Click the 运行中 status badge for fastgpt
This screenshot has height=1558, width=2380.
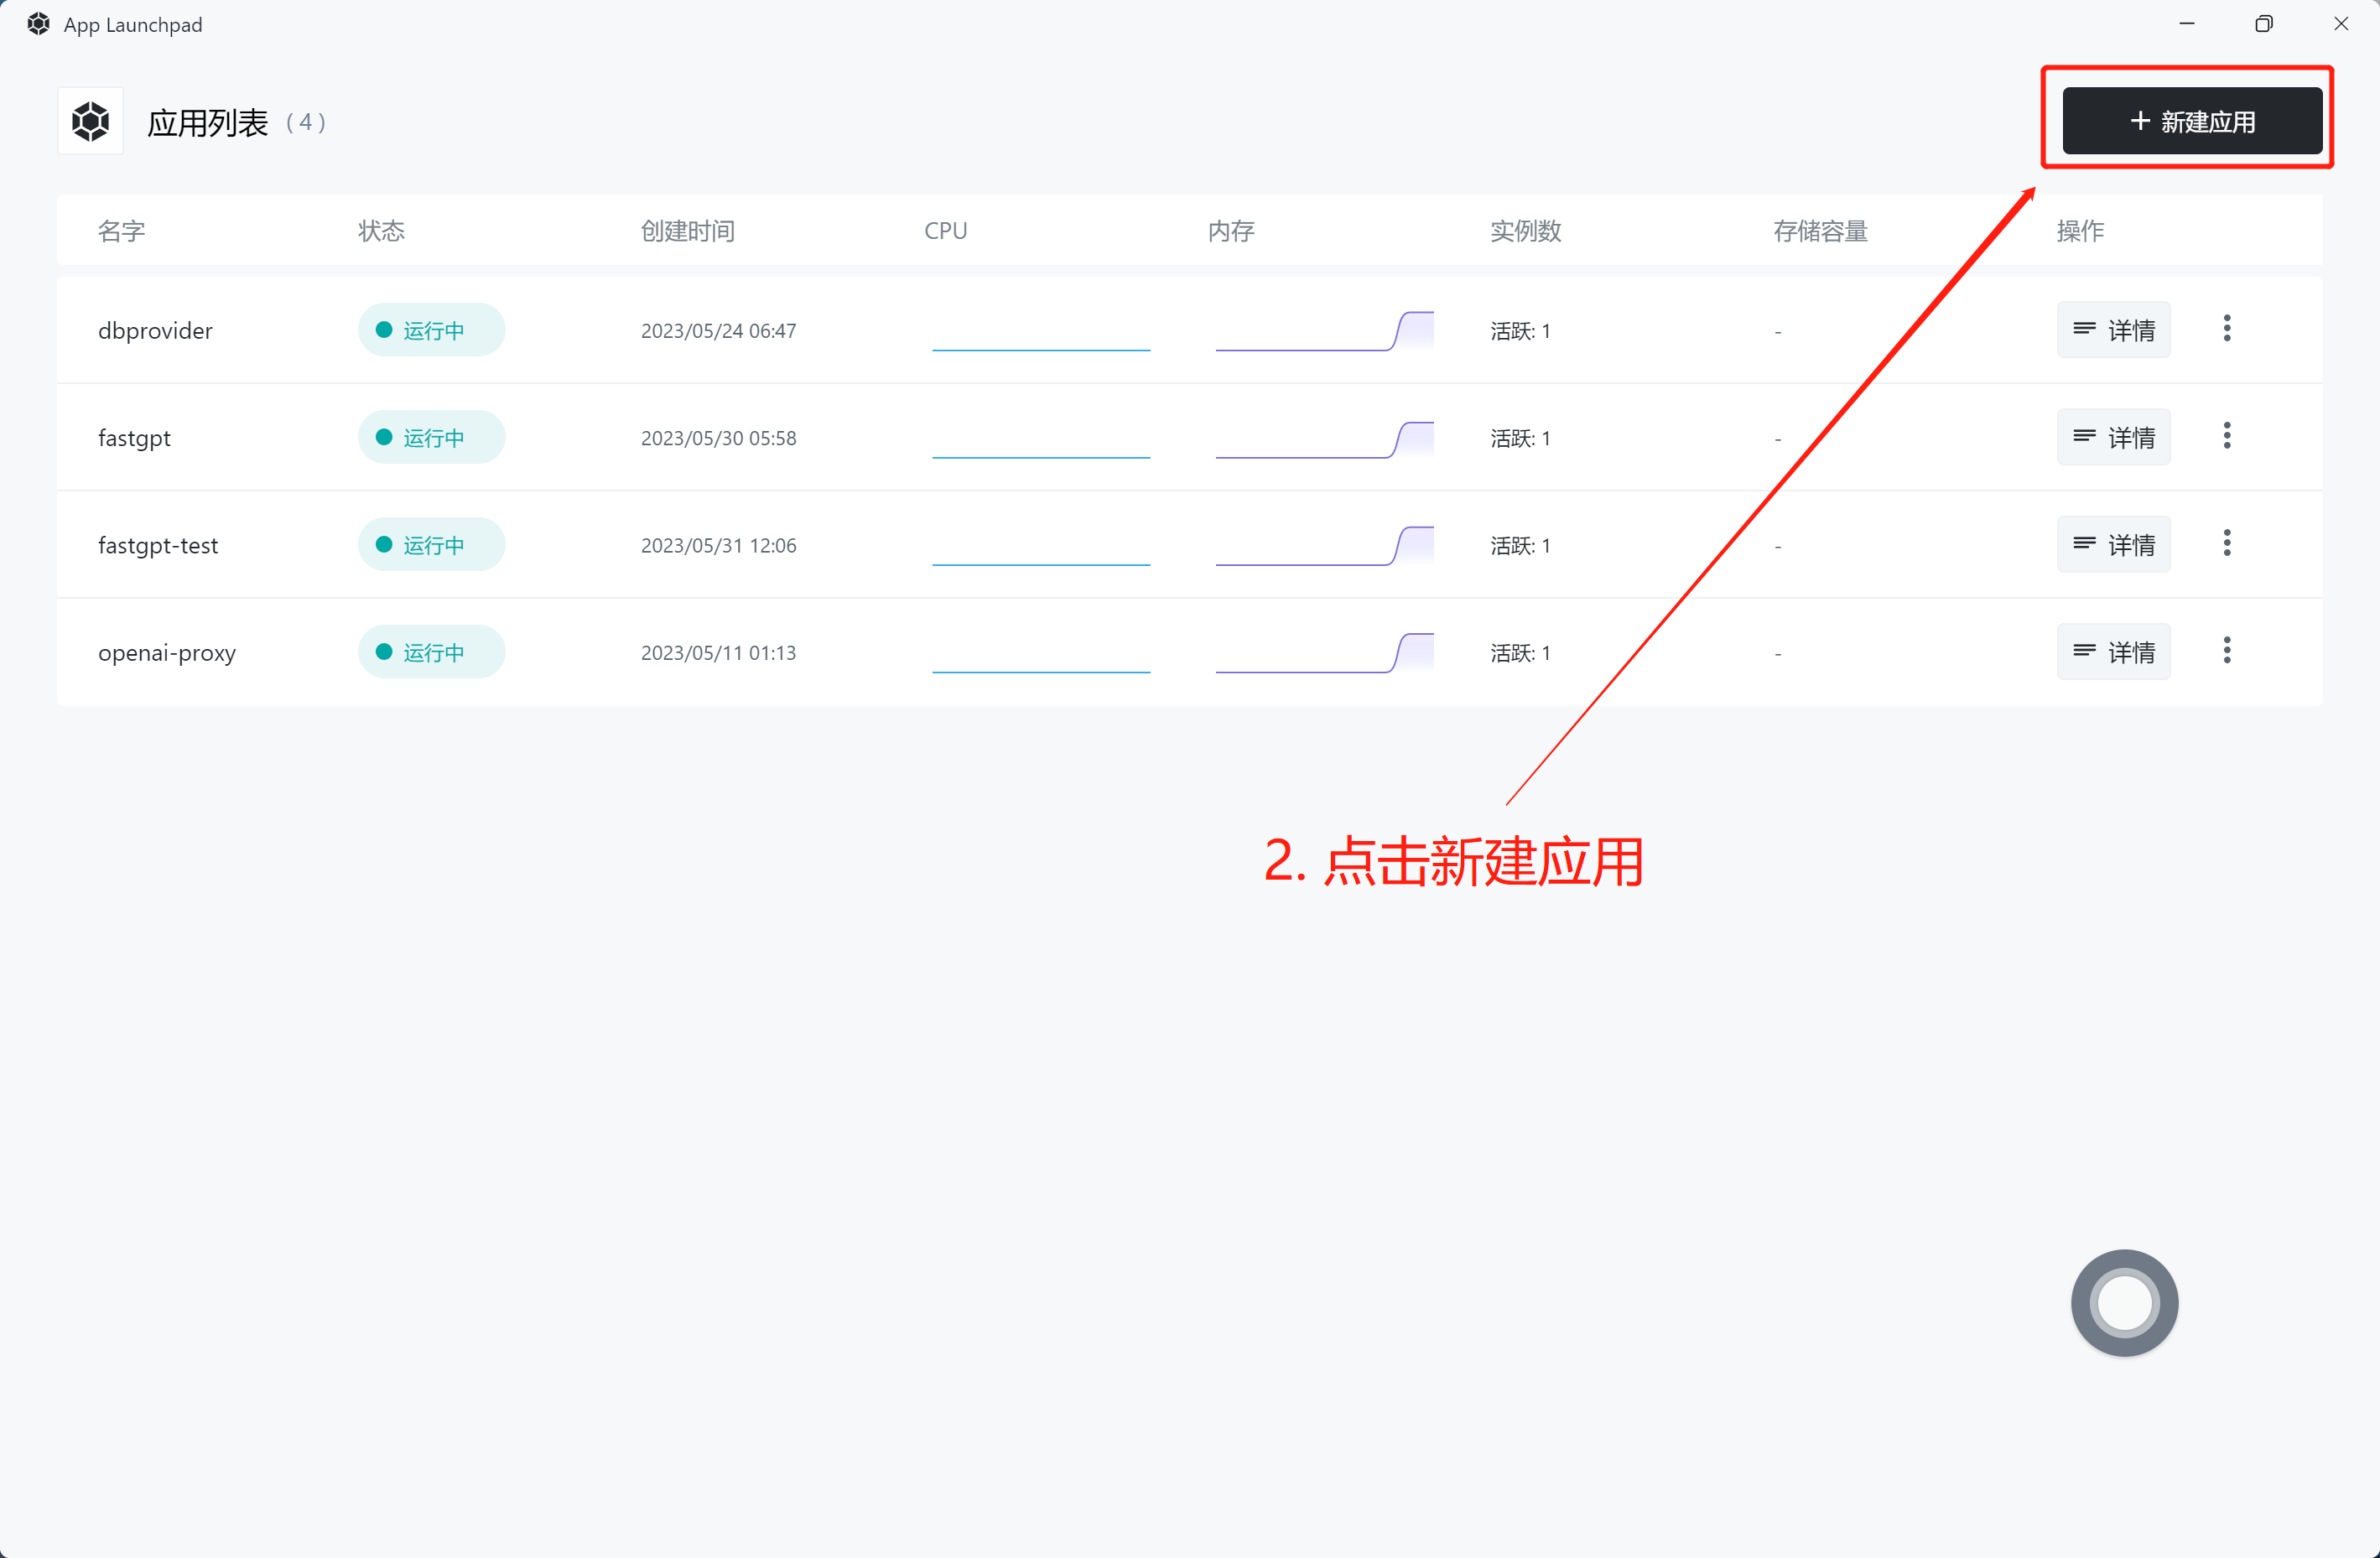tap(431, 437)
